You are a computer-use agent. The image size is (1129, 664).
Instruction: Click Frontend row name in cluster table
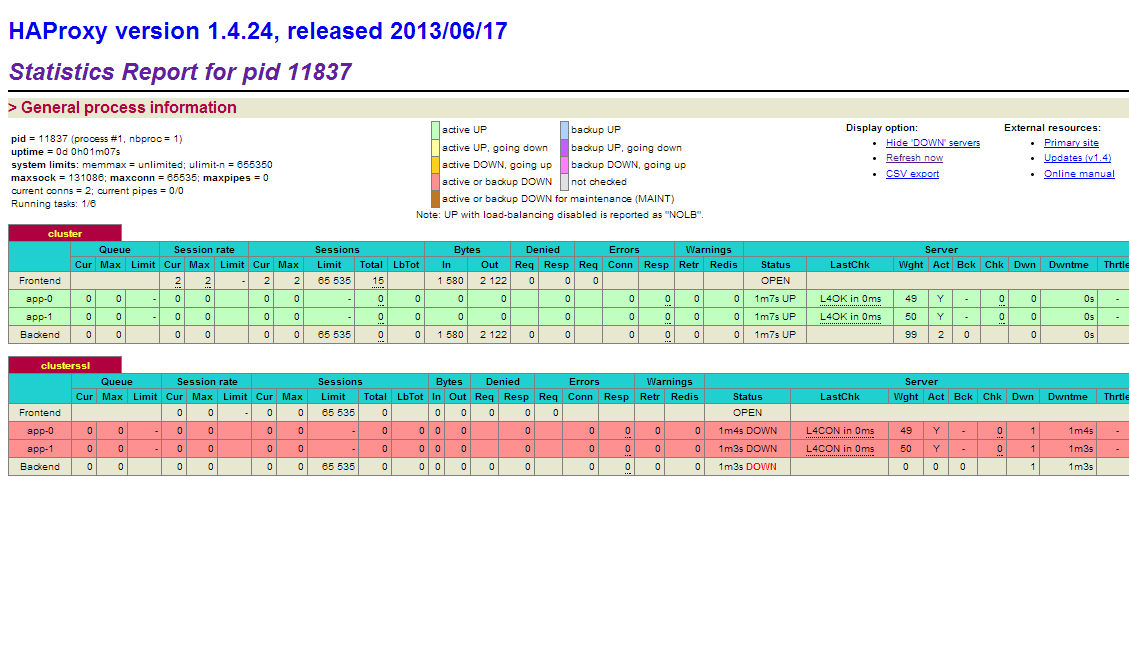point(40,281)
